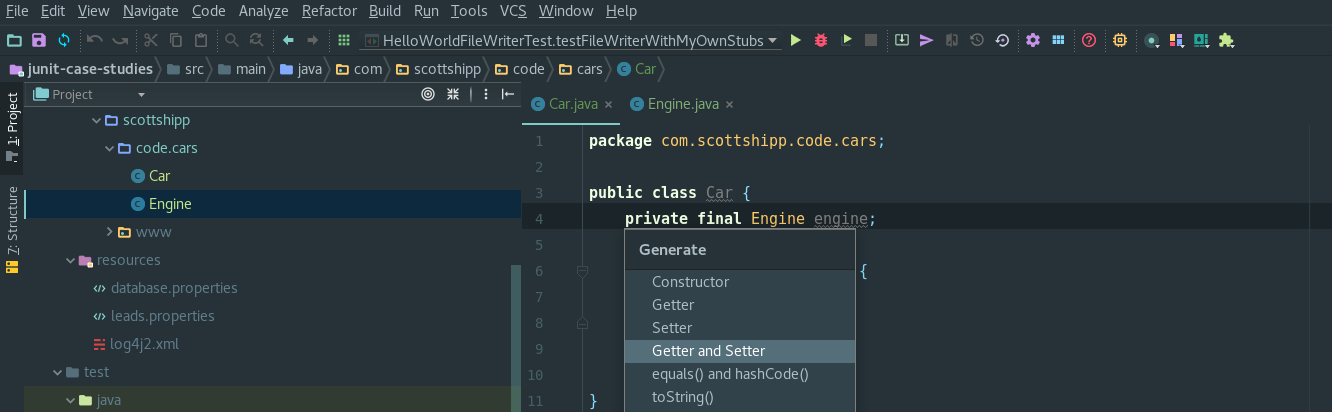This screenshot has width=1332, height=412.
Task: Navigate forward with the right arrow icon
Action: click(313, 40)
